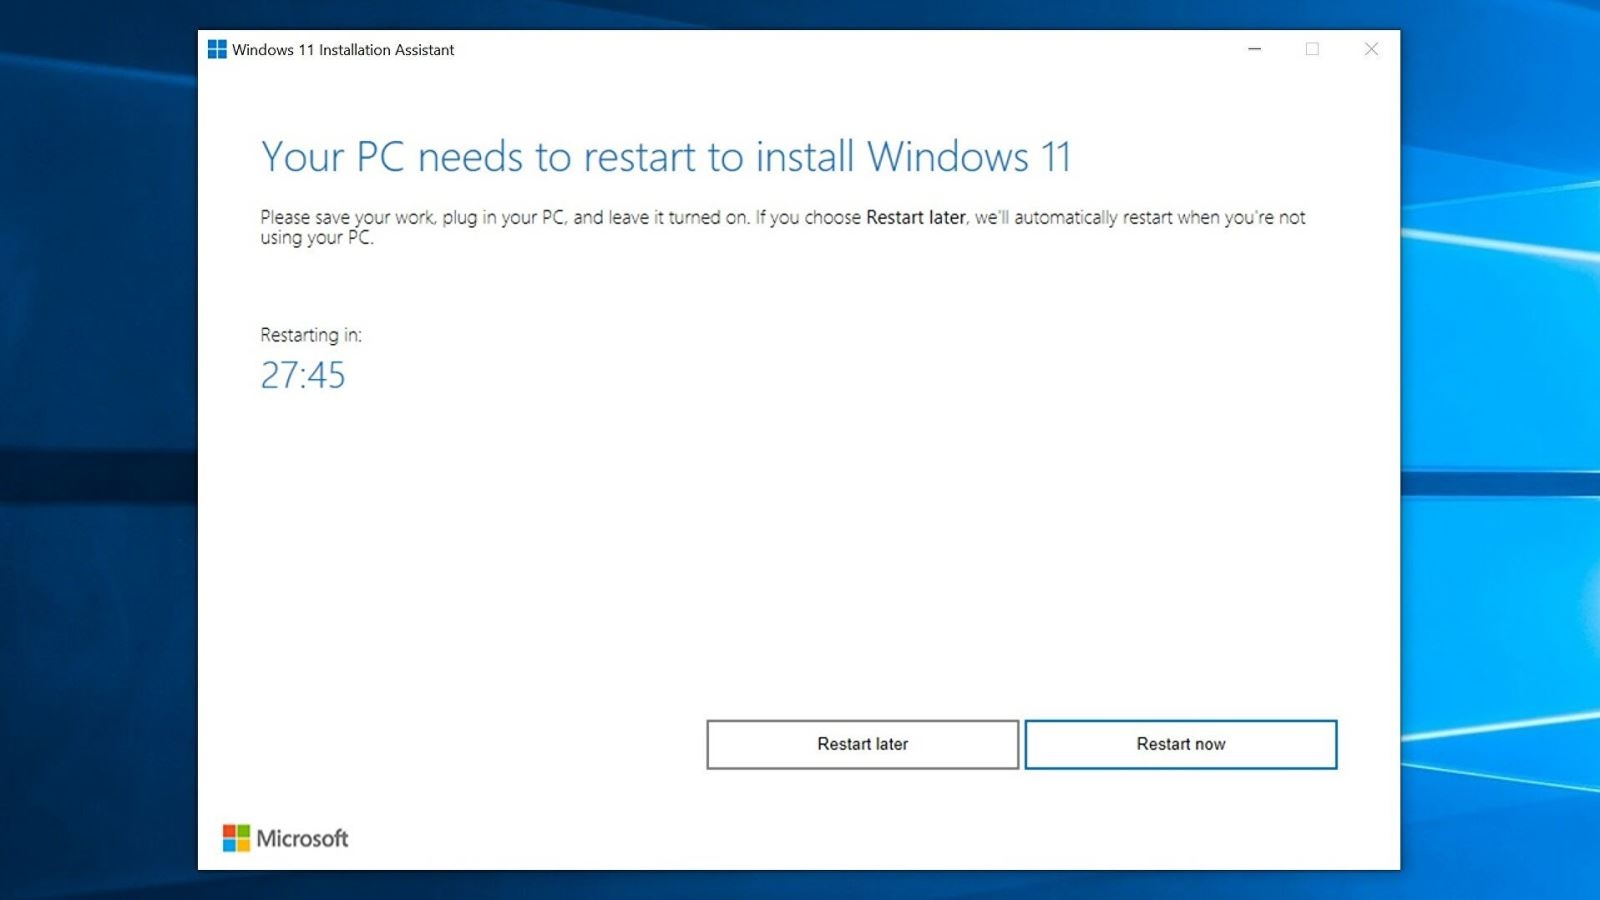Minimize the Installation Assistant window
The height and width of the screenshot is (900, 1600).
[x=1254, y=48]
